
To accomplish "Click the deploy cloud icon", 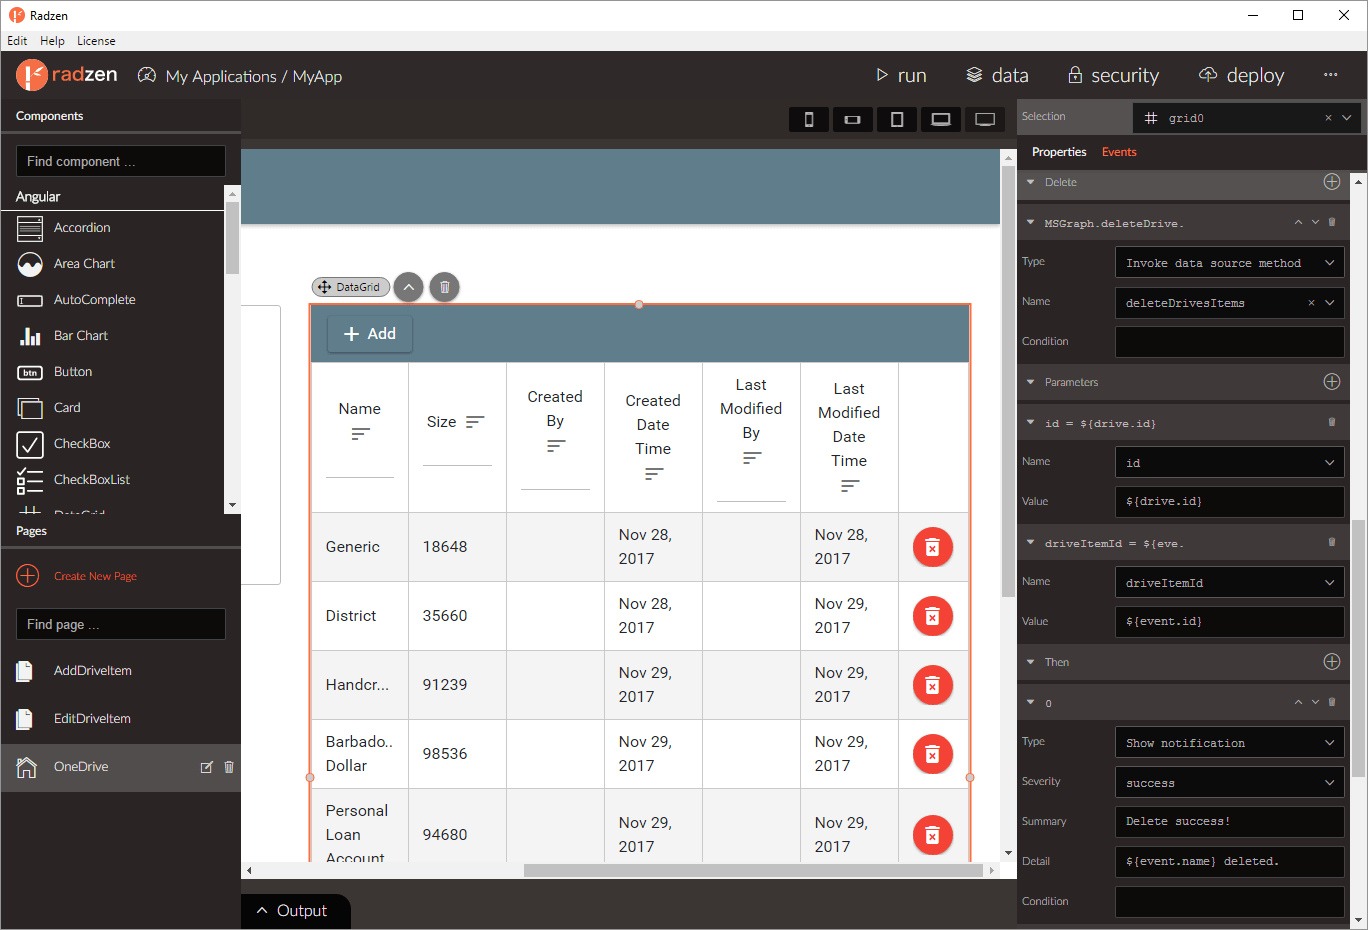I will 1208,75.
